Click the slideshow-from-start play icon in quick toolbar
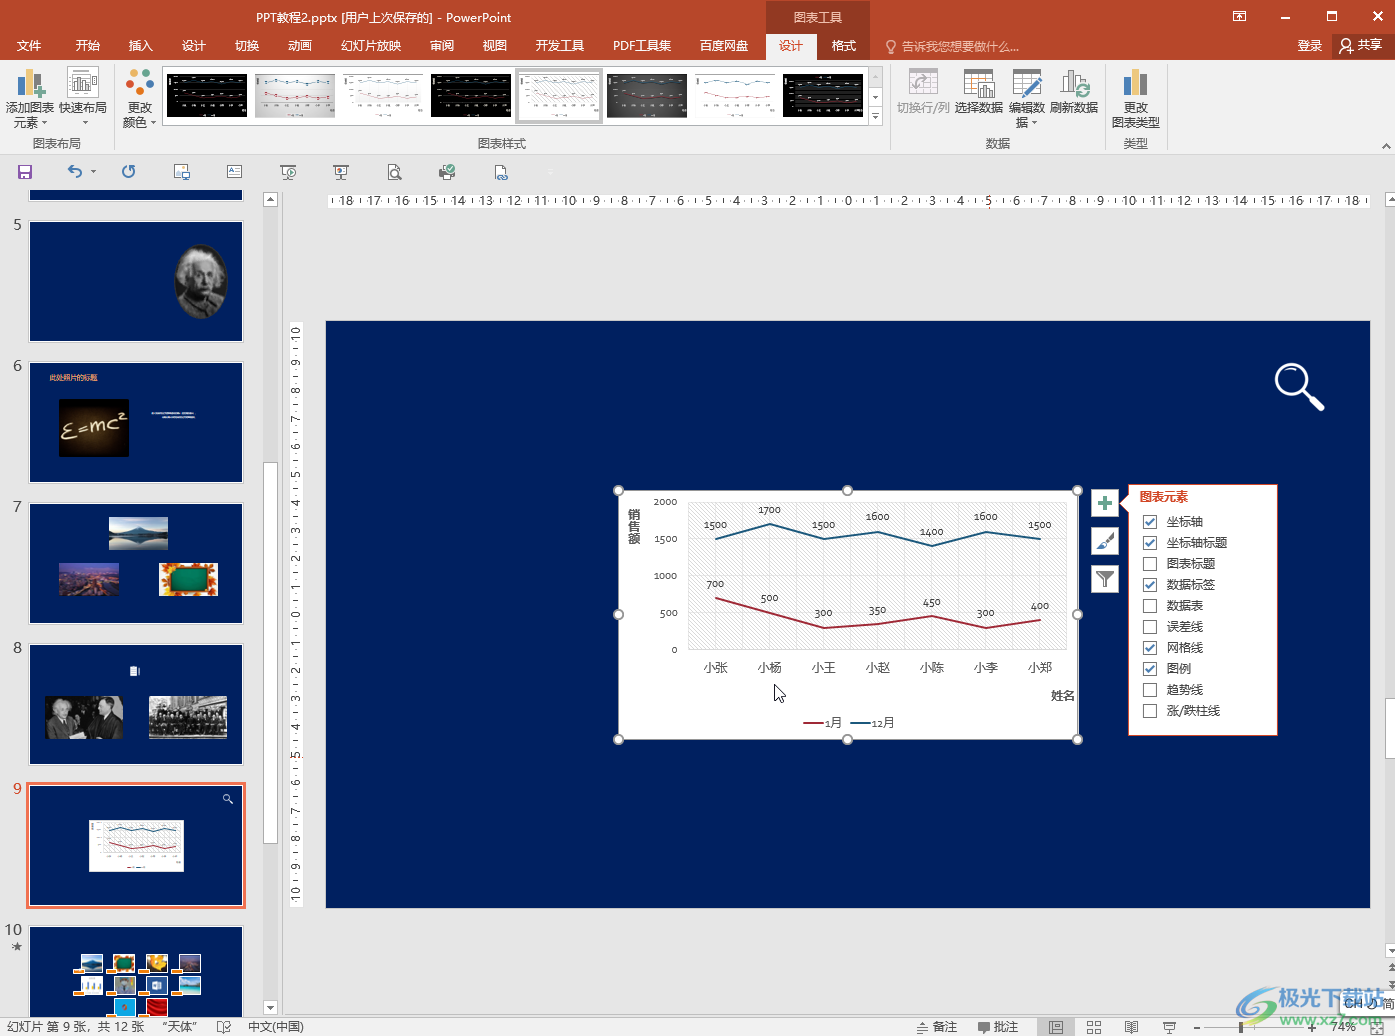 [288, 172]
